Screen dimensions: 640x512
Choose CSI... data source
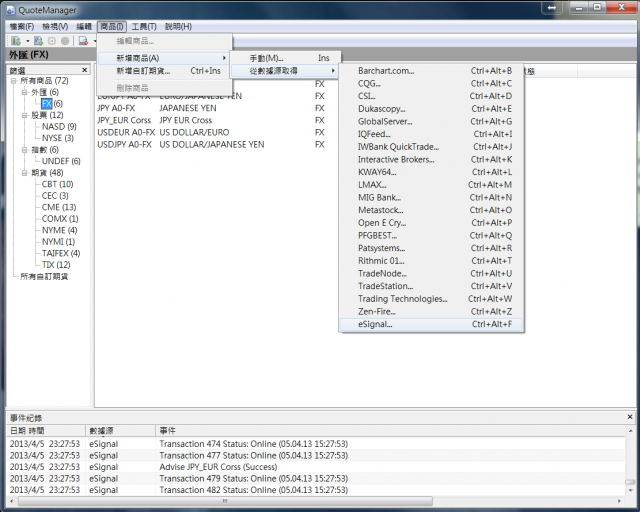pos(431,96)
